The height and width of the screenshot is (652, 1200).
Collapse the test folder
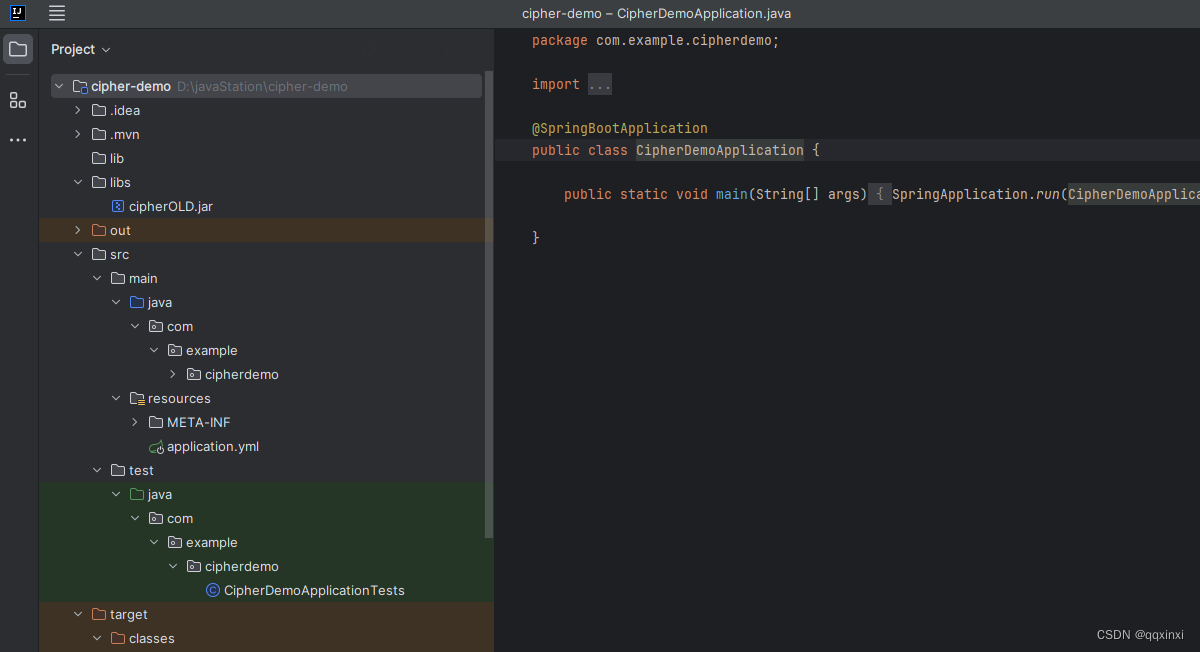tap(97, 470)
